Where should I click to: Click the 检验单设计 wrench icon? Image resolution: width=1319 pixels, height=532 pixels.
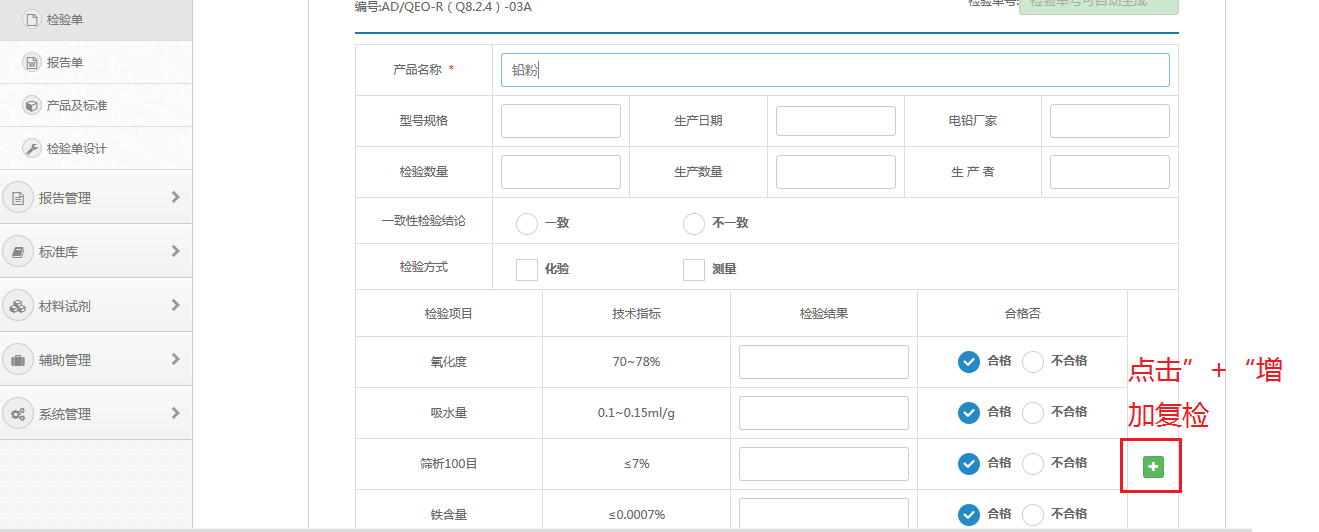(x=31, y=149)
